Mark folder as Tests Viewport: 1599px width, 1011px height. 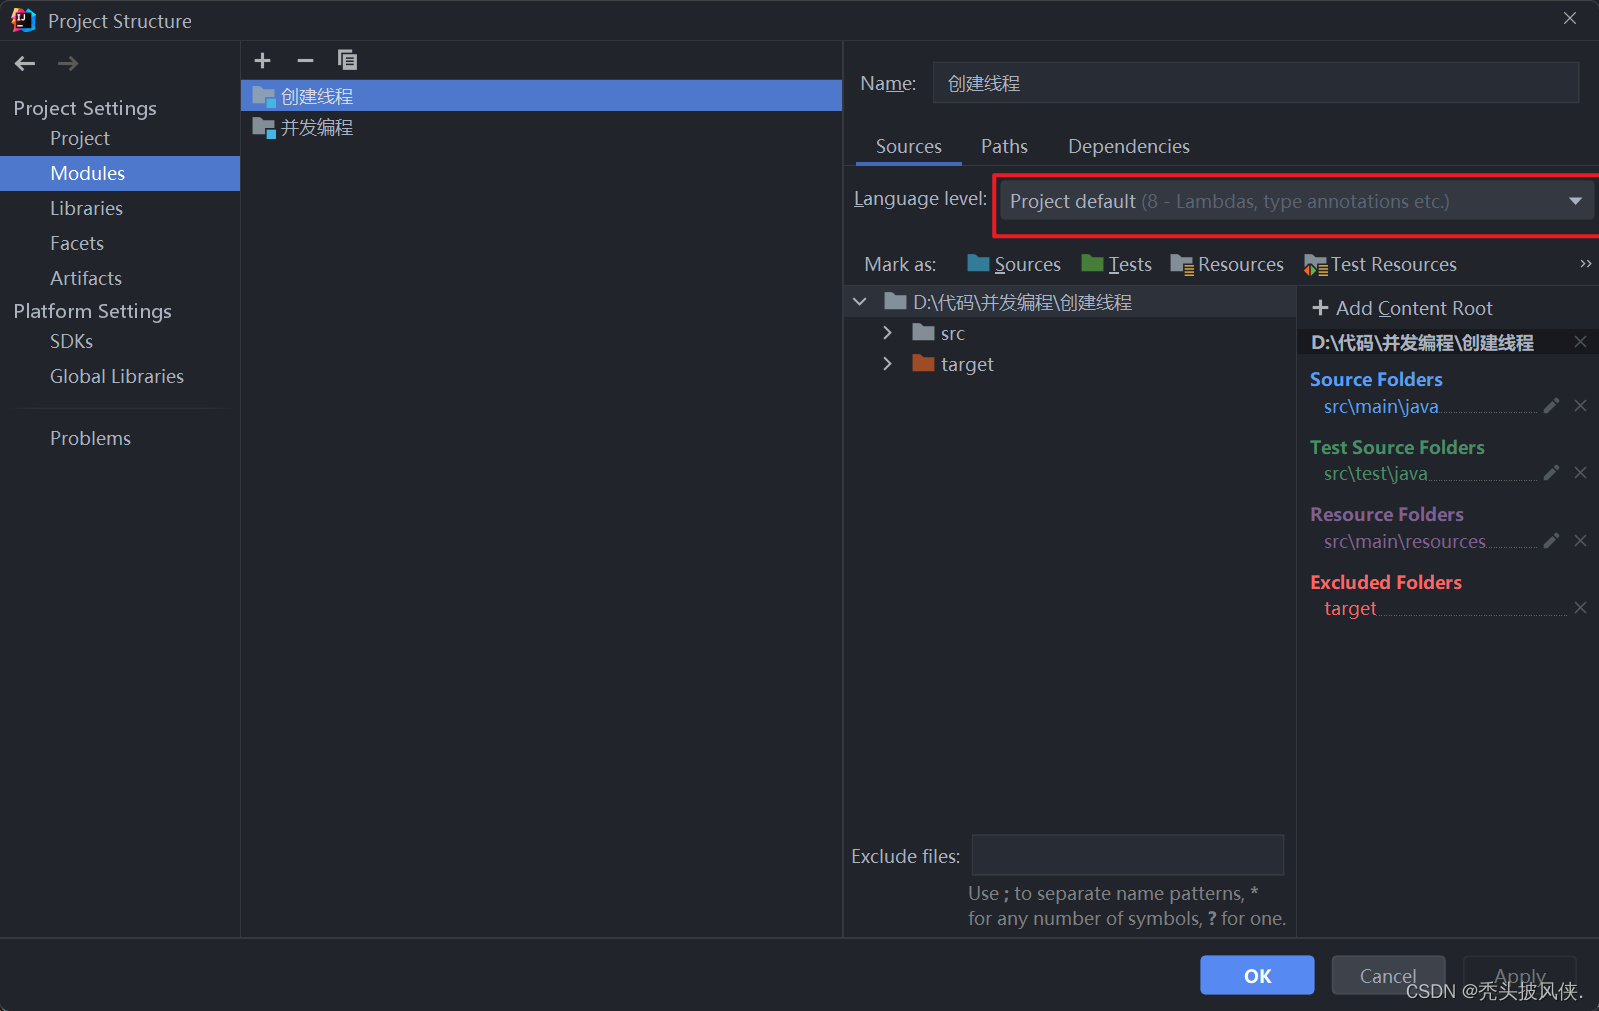[x=1117, y=264]
